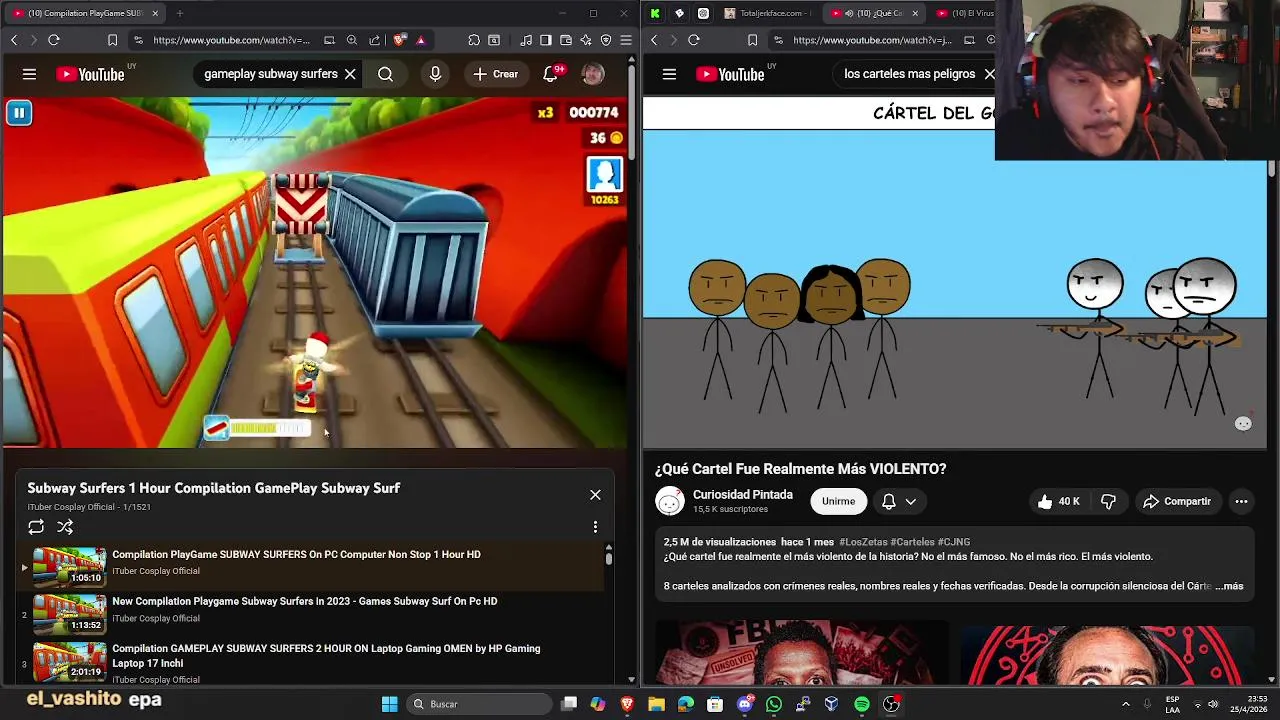Toggle the sidebar panel in left browser

(x=546, y=40)
